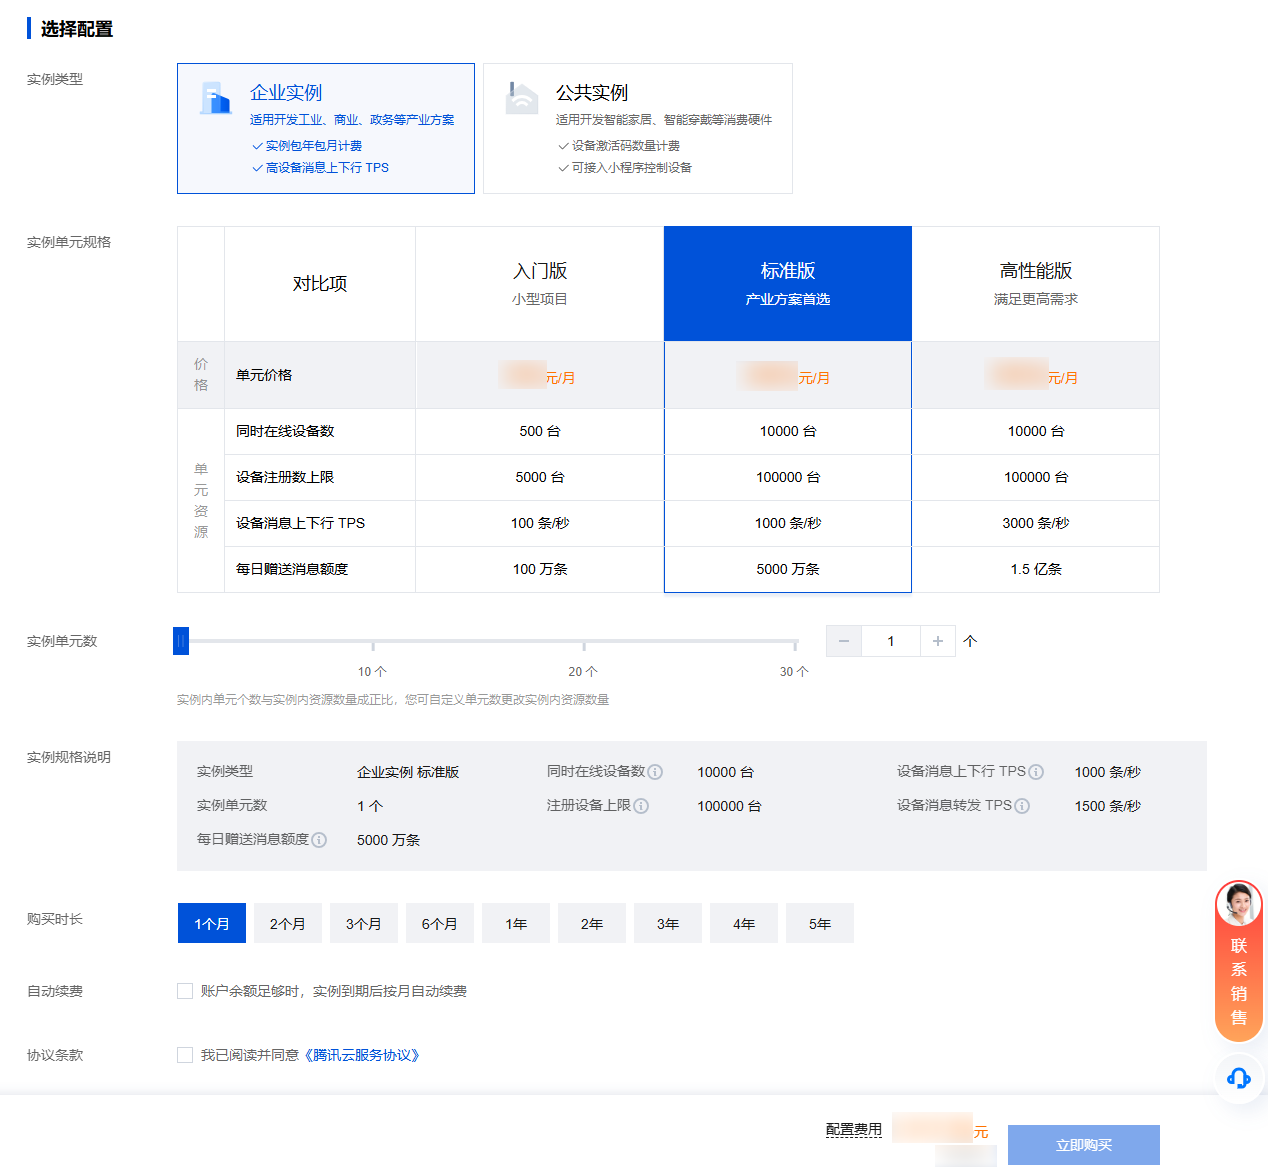Viewport: 1268px width, 1172px height.
Task: Click the 实例单元数 slider handle
Action: pos(181,641)
